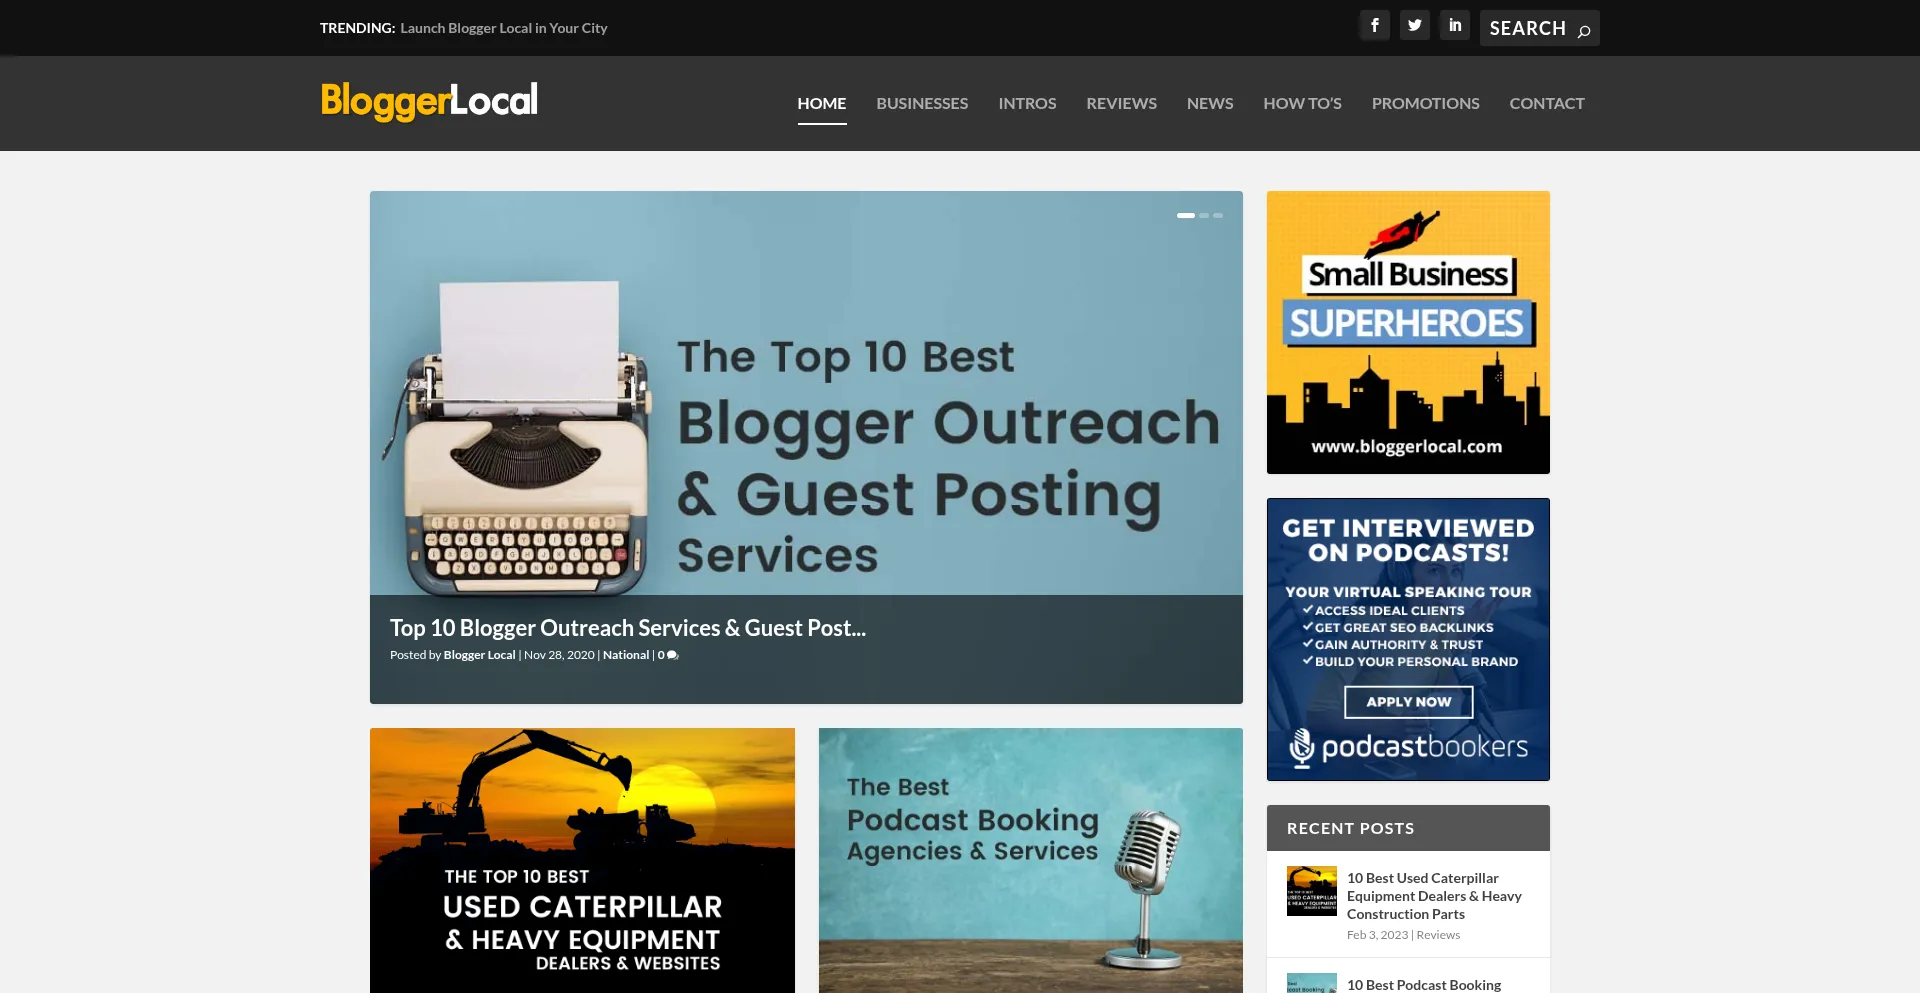Image resolution: width=1920 pixels, height=993 pixels.
Task: Open trending link Launch Blogger Local in Your City
Action: click(x=504, y=28)
